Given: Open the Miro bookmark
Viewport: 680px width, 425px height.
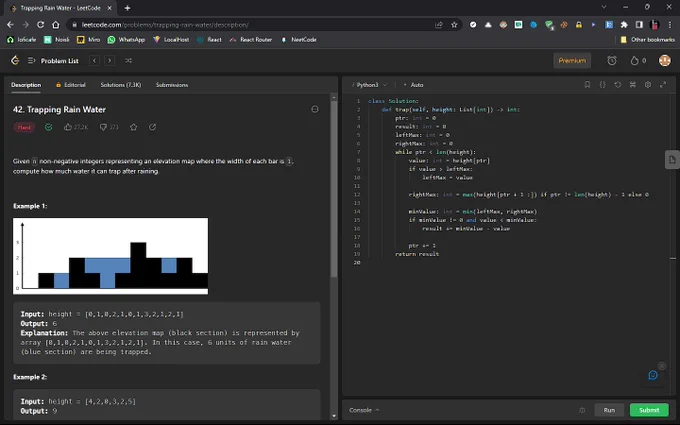Looking at the screenshot, I should pyautogui.click(x=88, y=39).
